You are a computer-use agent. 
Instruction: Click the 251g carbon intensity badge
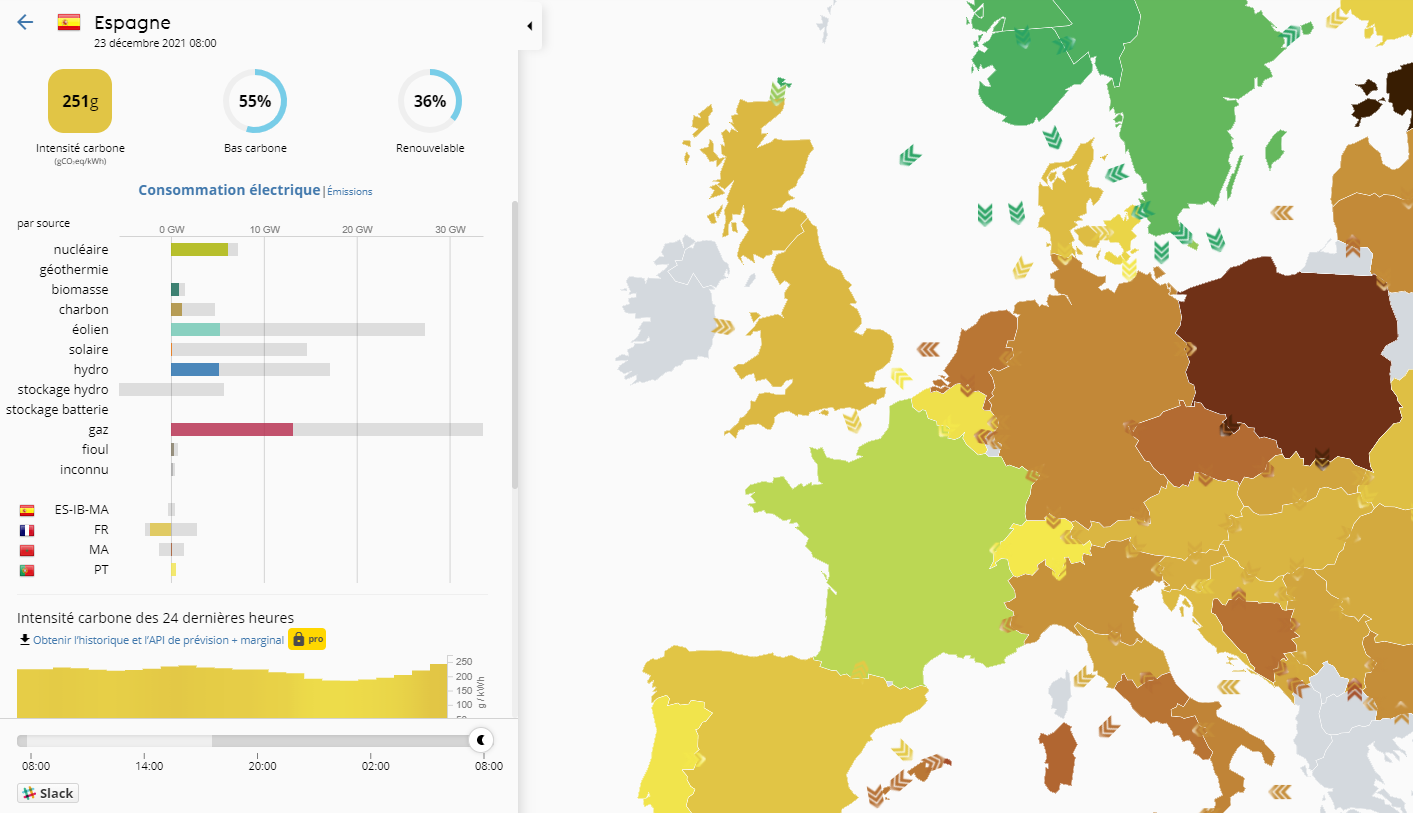pos(80,101)
